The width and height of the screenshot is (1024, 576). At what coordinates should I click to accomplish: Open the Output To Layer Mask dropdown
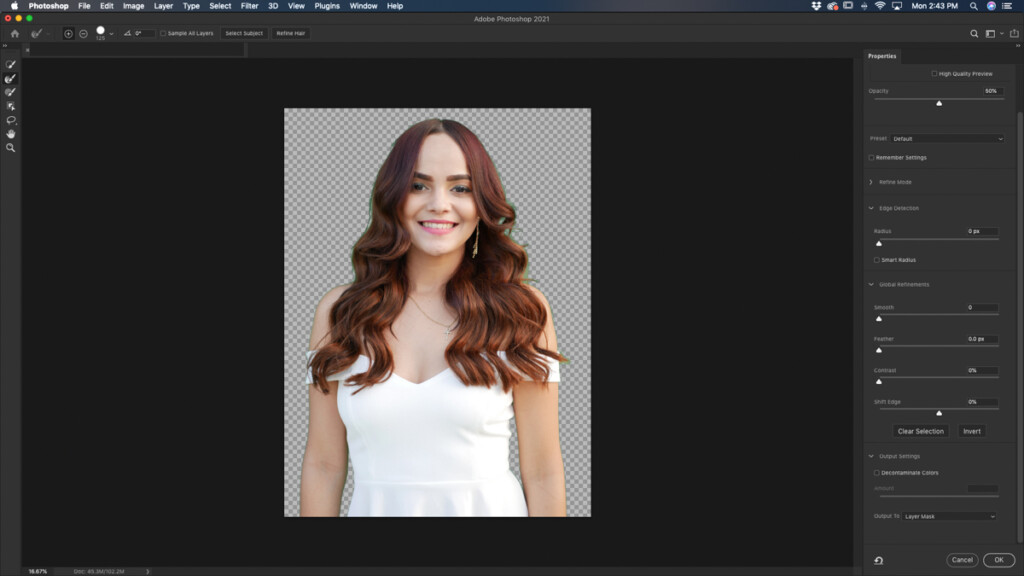point(950,517)
